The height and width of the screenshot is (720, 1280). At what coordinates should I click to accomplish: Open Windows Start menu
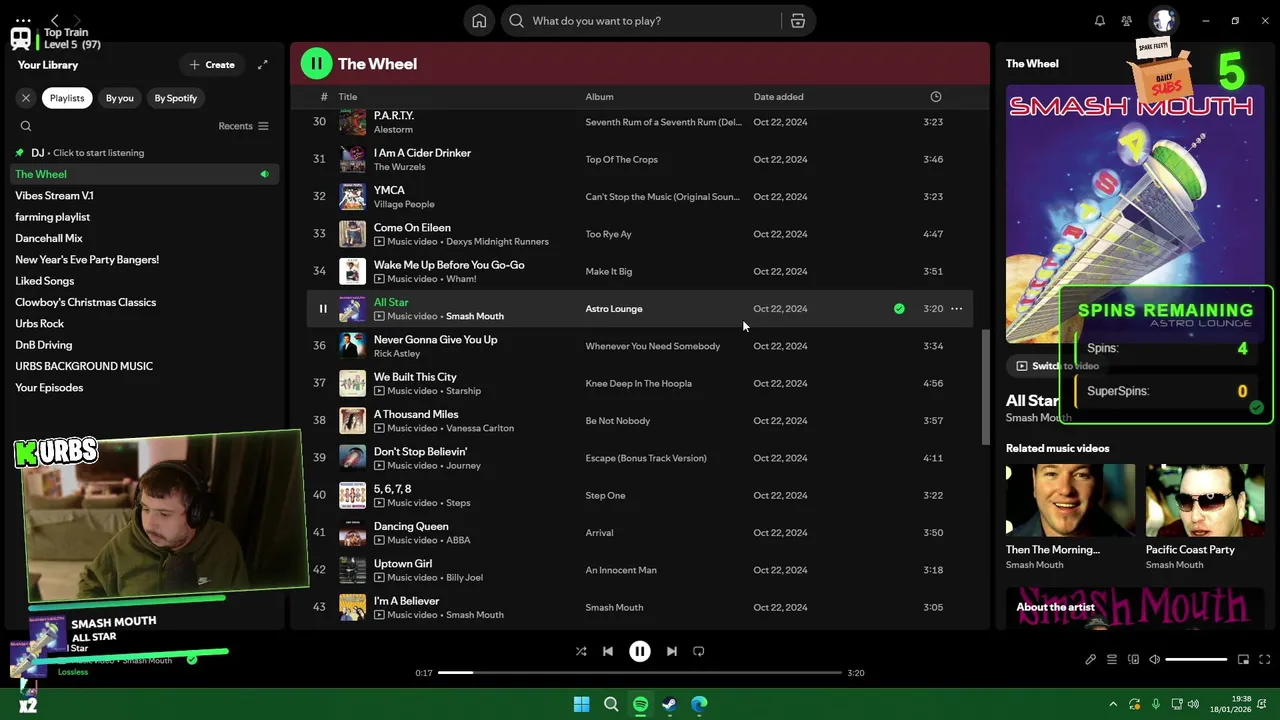(581, 704)
